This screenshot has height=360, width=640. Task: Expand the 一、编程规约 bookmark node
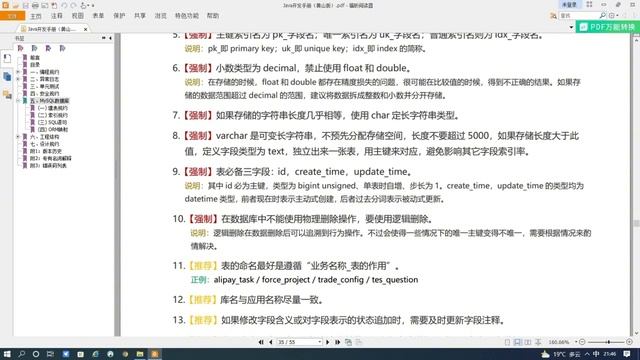click(18, 72)
